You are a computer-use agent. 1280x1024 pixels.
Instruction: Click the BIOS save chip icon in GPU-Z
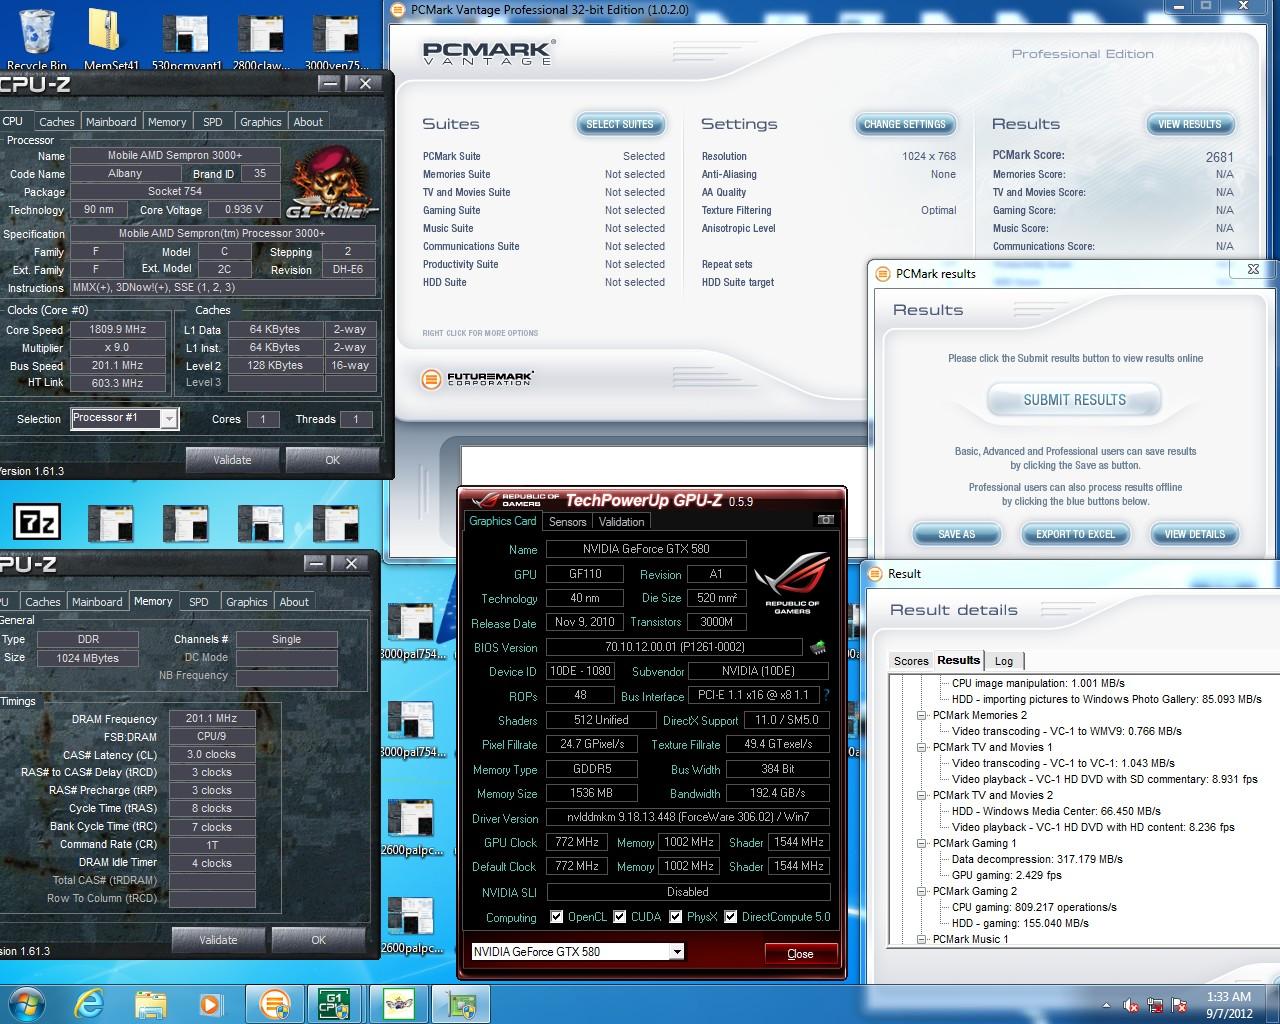click(818, 647)
